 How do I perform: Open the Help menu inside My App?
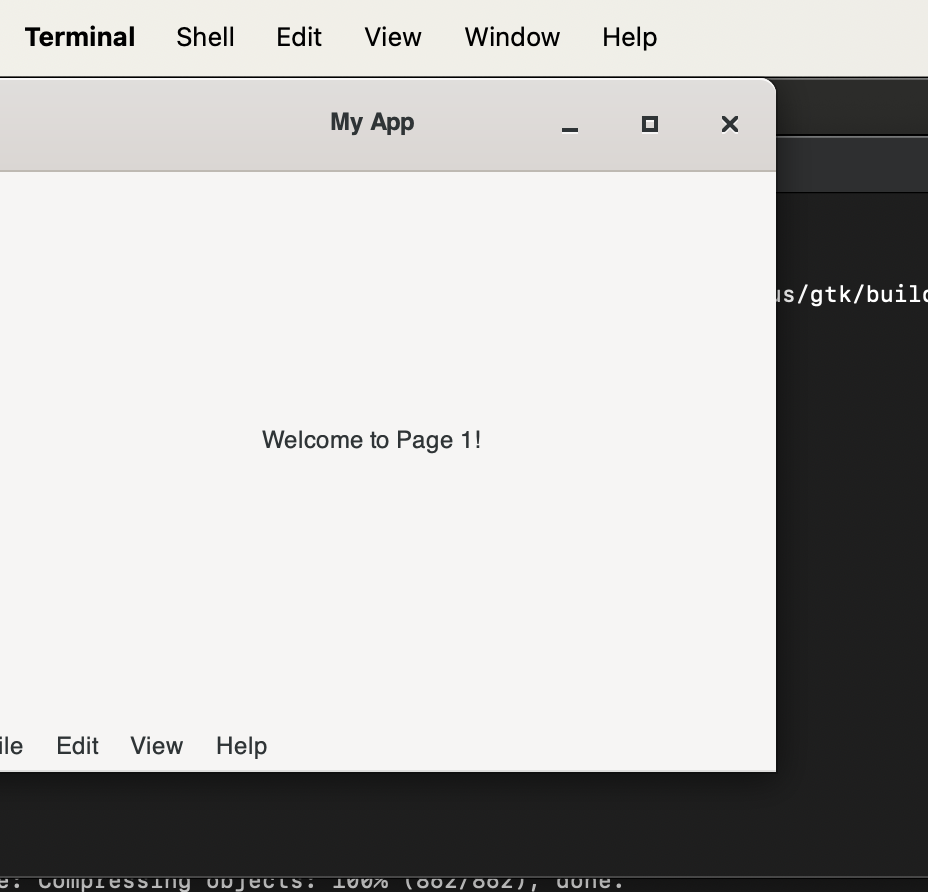click(241, 746)
